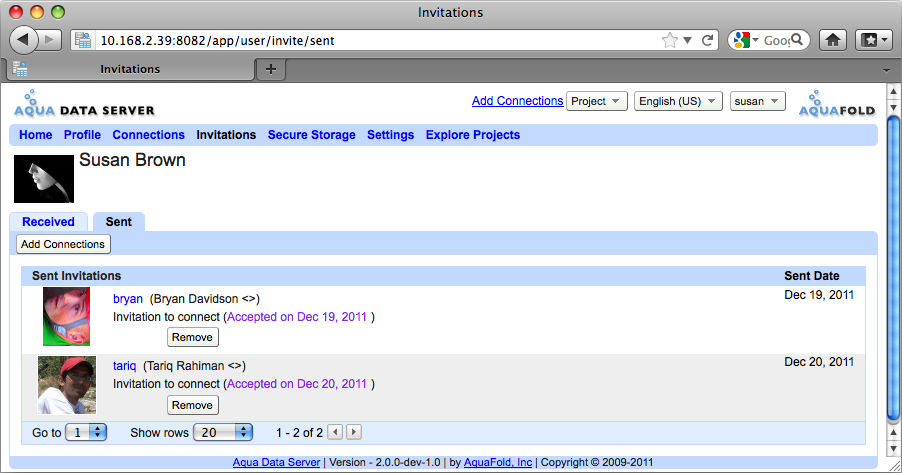Screen dimensions: 902x473
Task: Open the browser home page icon
Action: [833, 40]
